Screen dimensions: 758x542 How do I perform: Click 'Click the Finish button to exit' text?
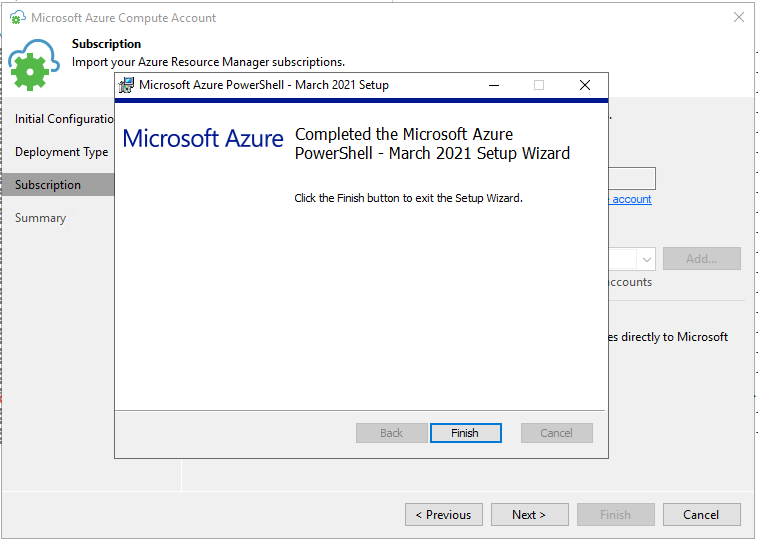tap(408, 198)
